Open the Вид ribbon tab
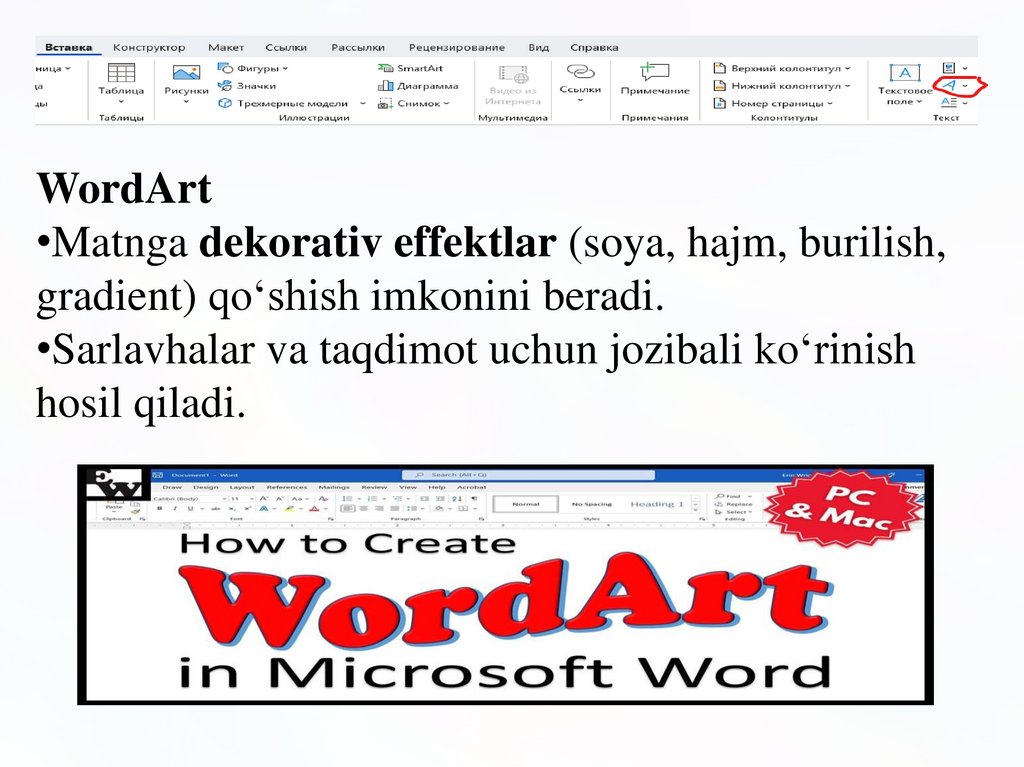The image size is (1024, 767). point(539,47)
